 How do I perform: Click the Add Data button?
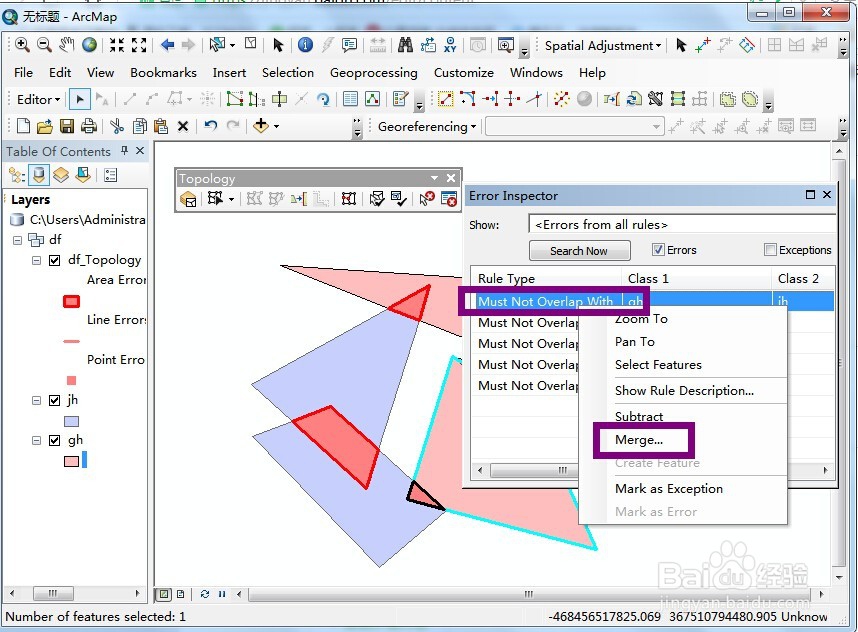[261, 126]
